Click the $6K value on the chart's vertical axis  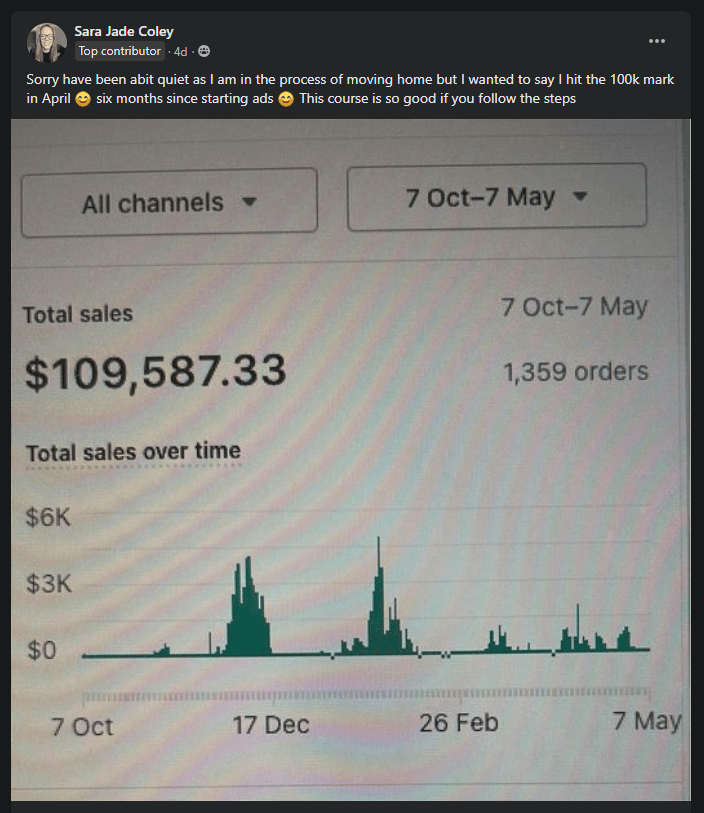point(49,518)
